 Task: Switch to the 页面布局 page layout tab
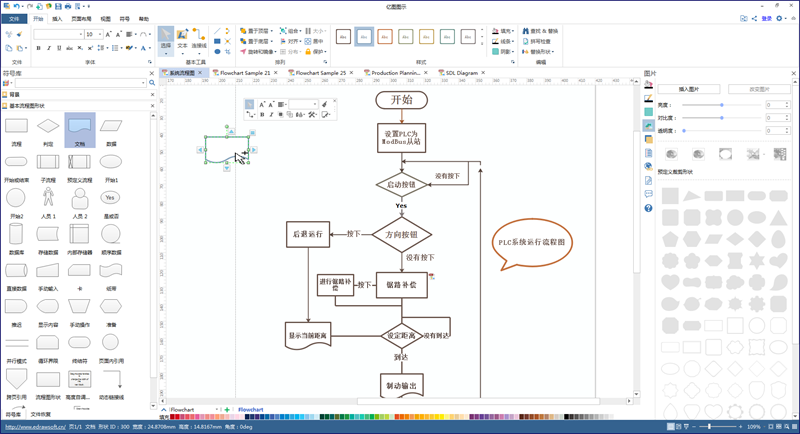coord(81,19)
